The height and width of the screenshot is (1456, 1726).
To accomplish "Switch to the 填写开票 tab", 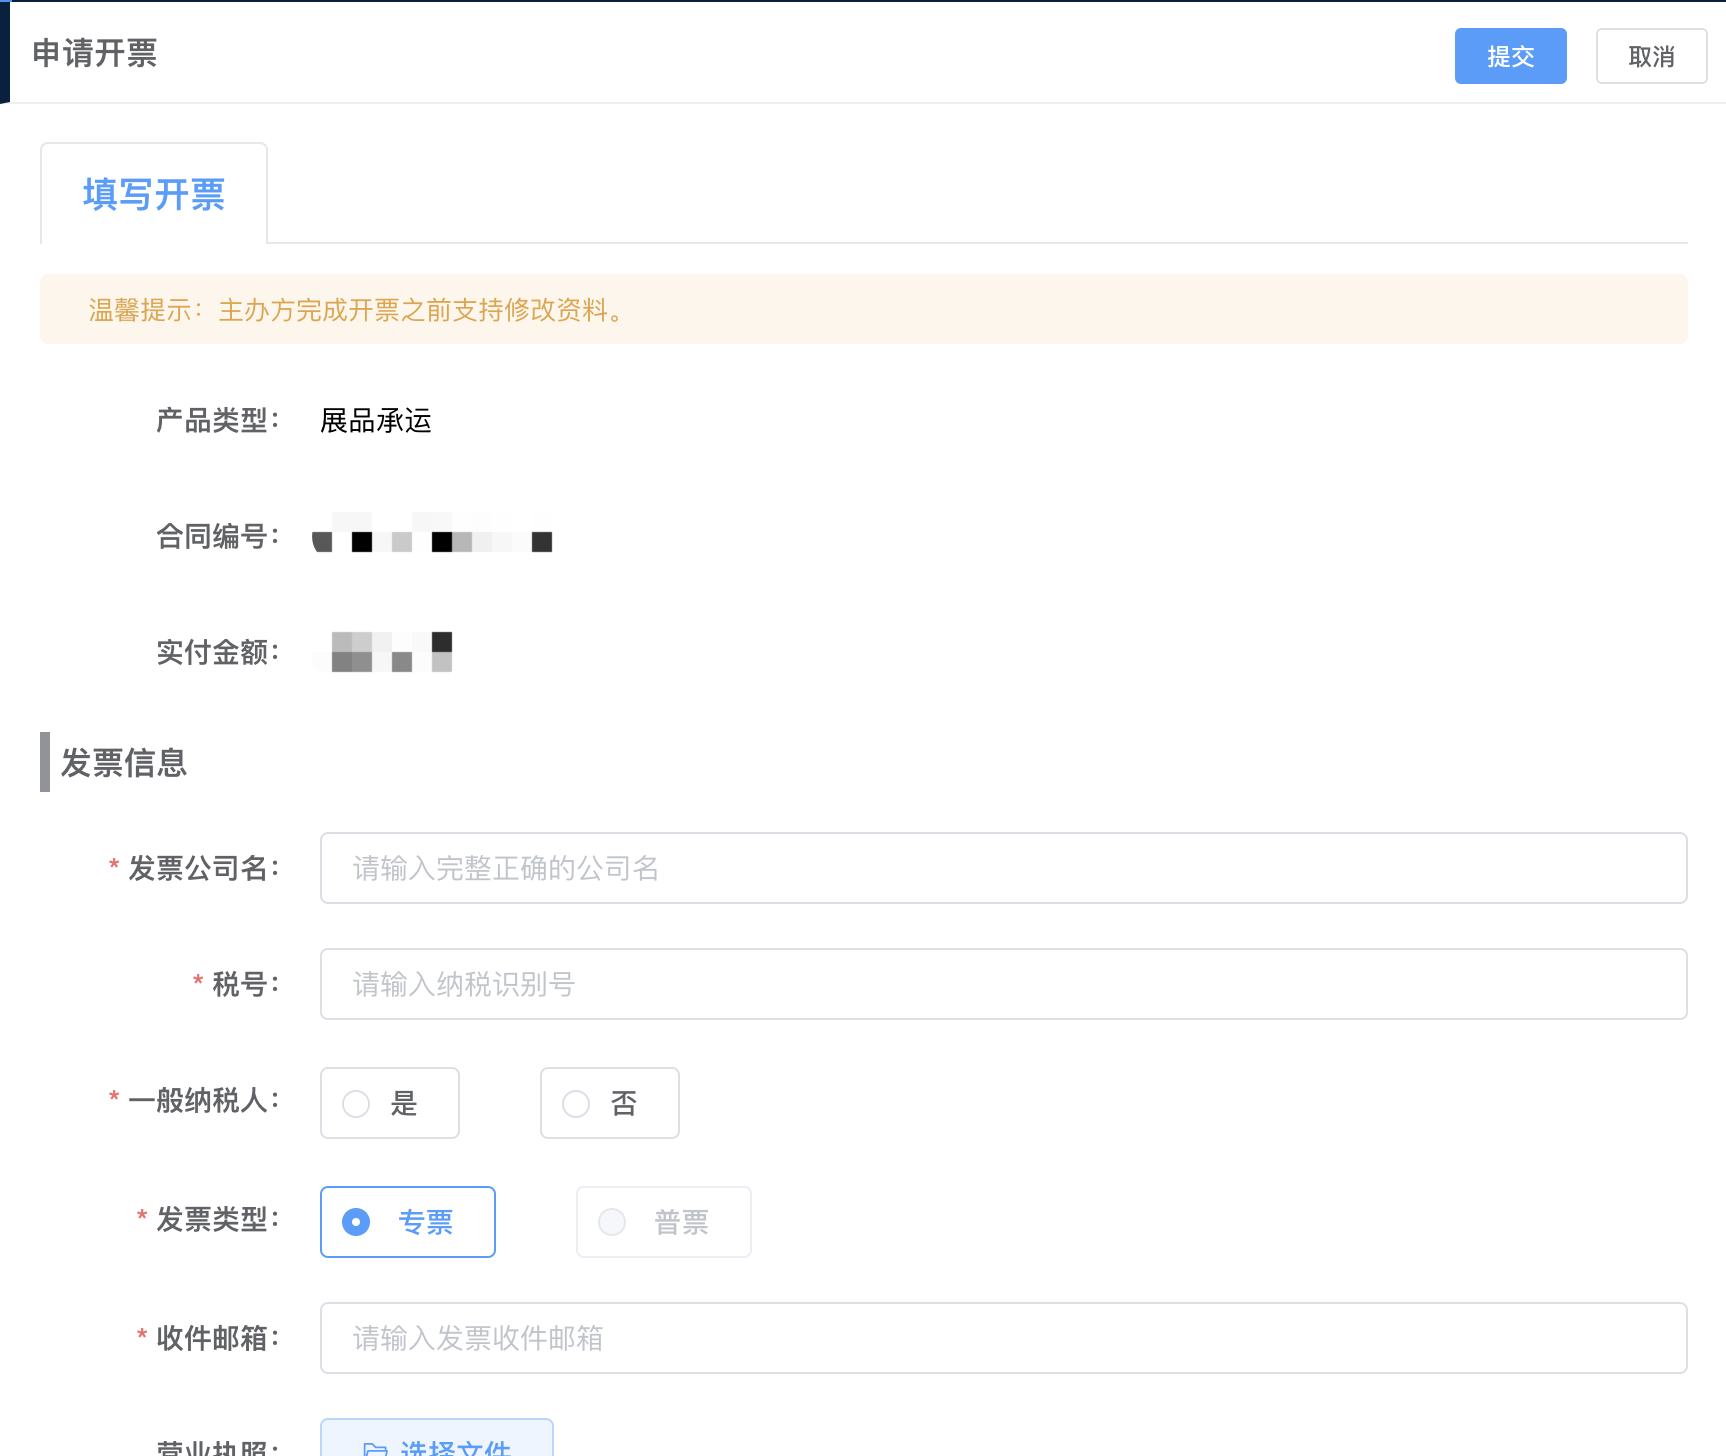I will point(154,194).
